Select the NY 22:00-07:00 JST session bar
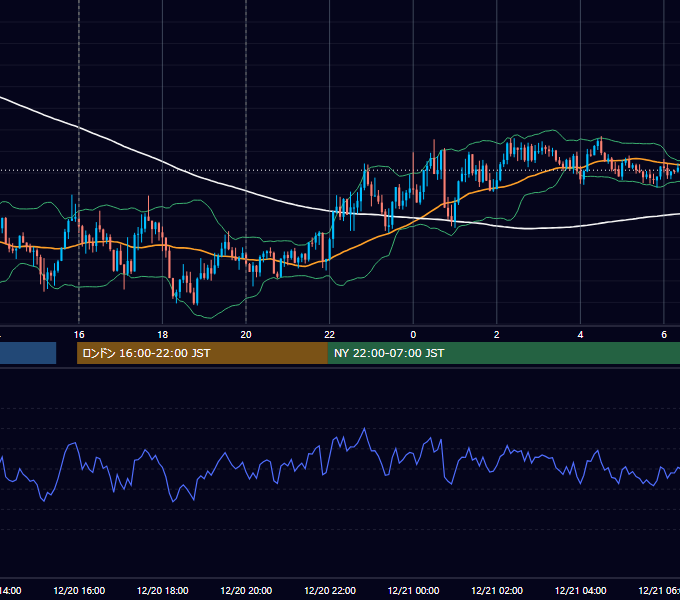This screenshot has height=600, width=680. click(503, 353)
